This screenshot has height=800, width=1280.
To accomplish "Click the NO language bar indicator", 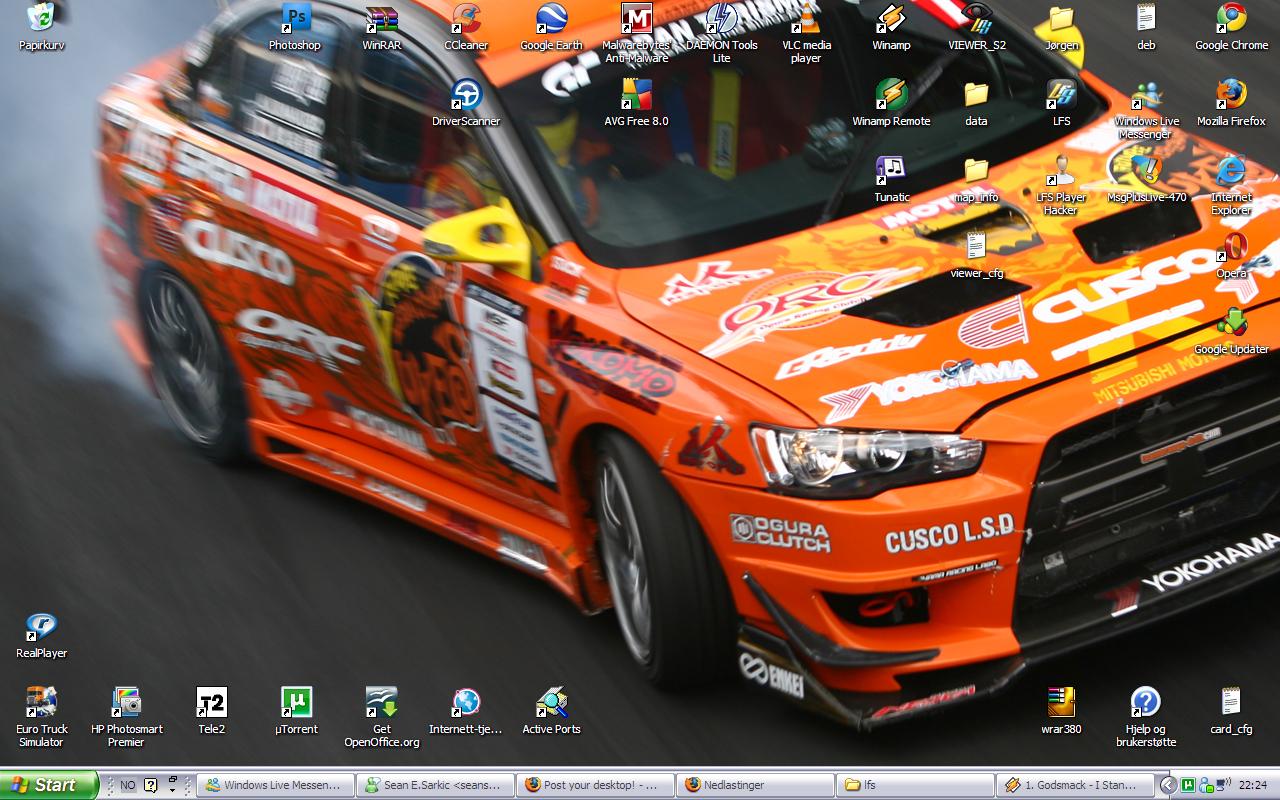I will click(x=128, y=785).
